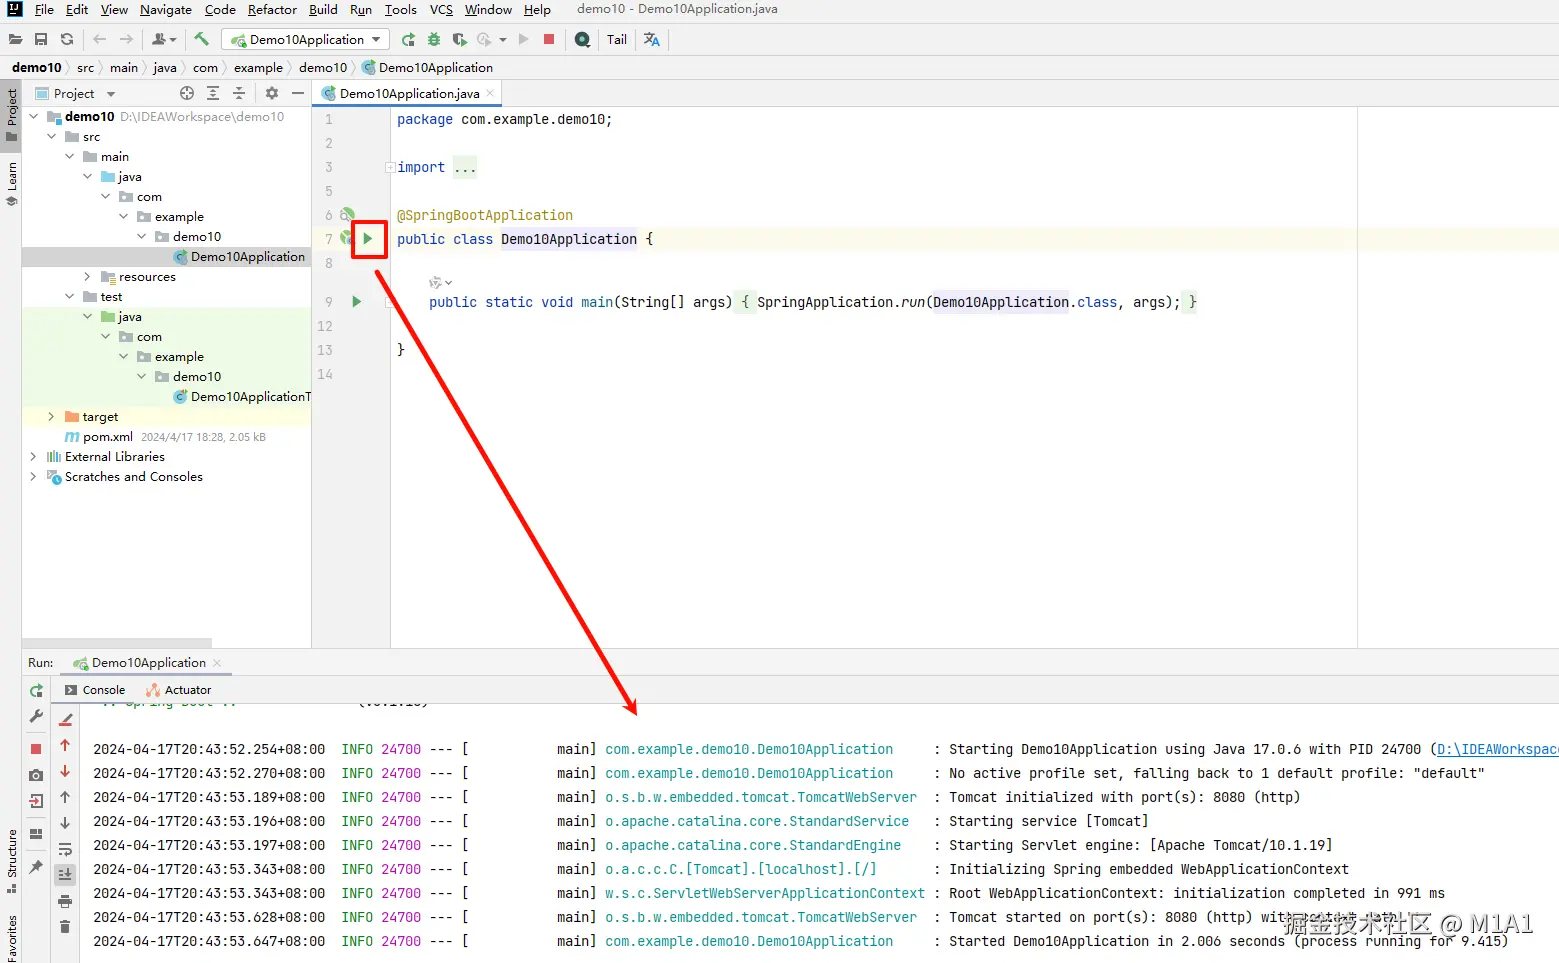Switch to the Actuator tab
Image resolution: width=1559 pixels, height=963 pixels.
point(188,690)
